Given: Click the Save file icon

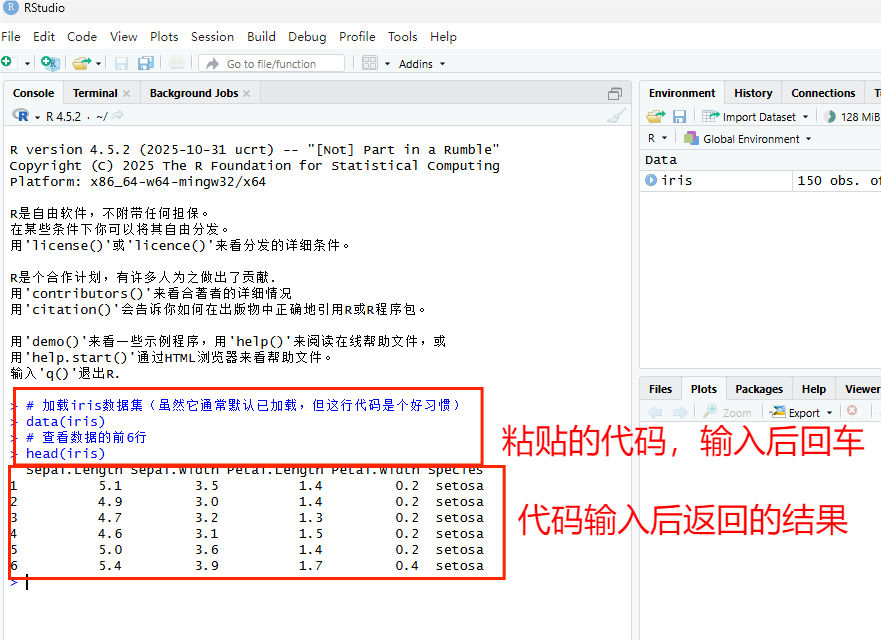Looking at the screenshot, I should 121,63.
